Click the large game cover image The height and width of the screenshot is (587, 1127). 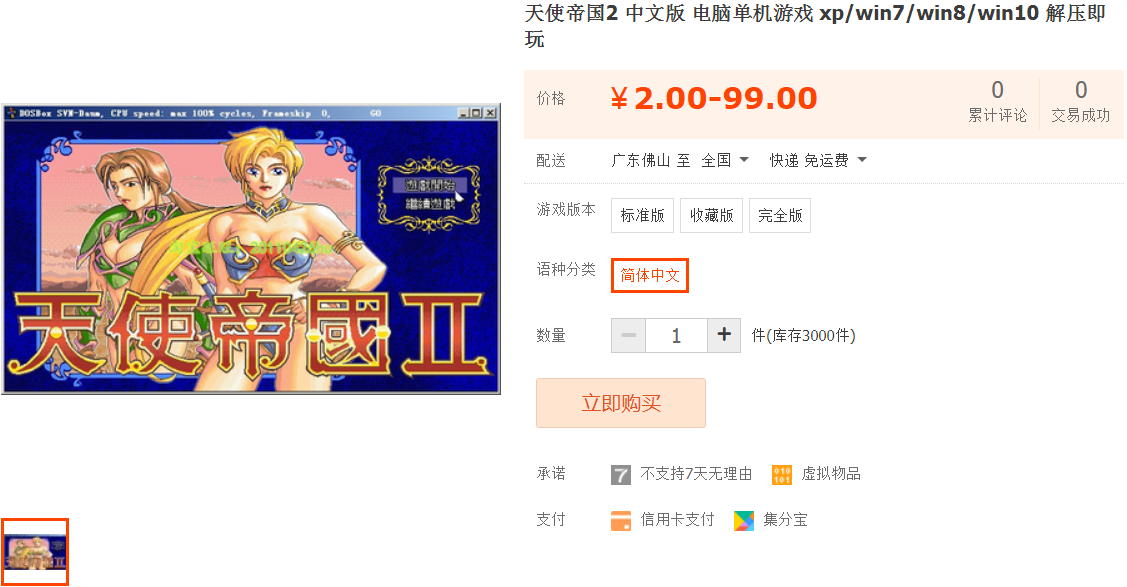tap(251, 249)
